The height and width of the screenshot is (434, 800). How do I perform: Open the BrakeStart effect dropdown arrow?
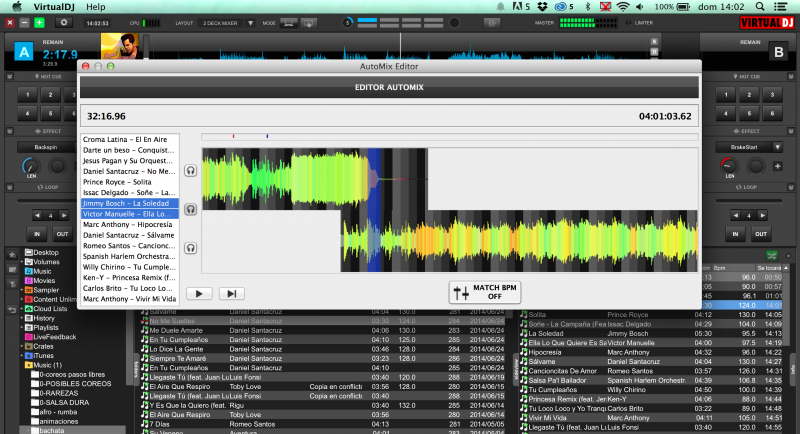(x=778, y=147)
